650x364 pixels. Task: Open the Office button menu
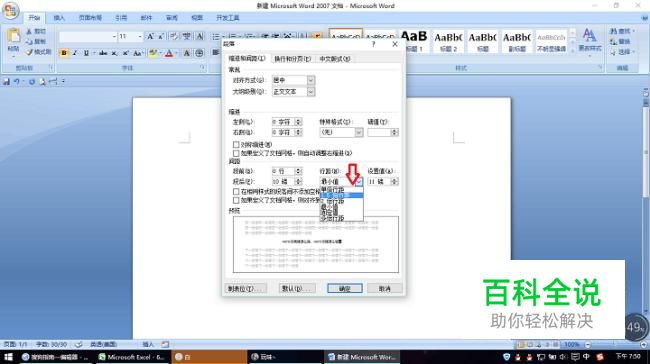point(10,11)
